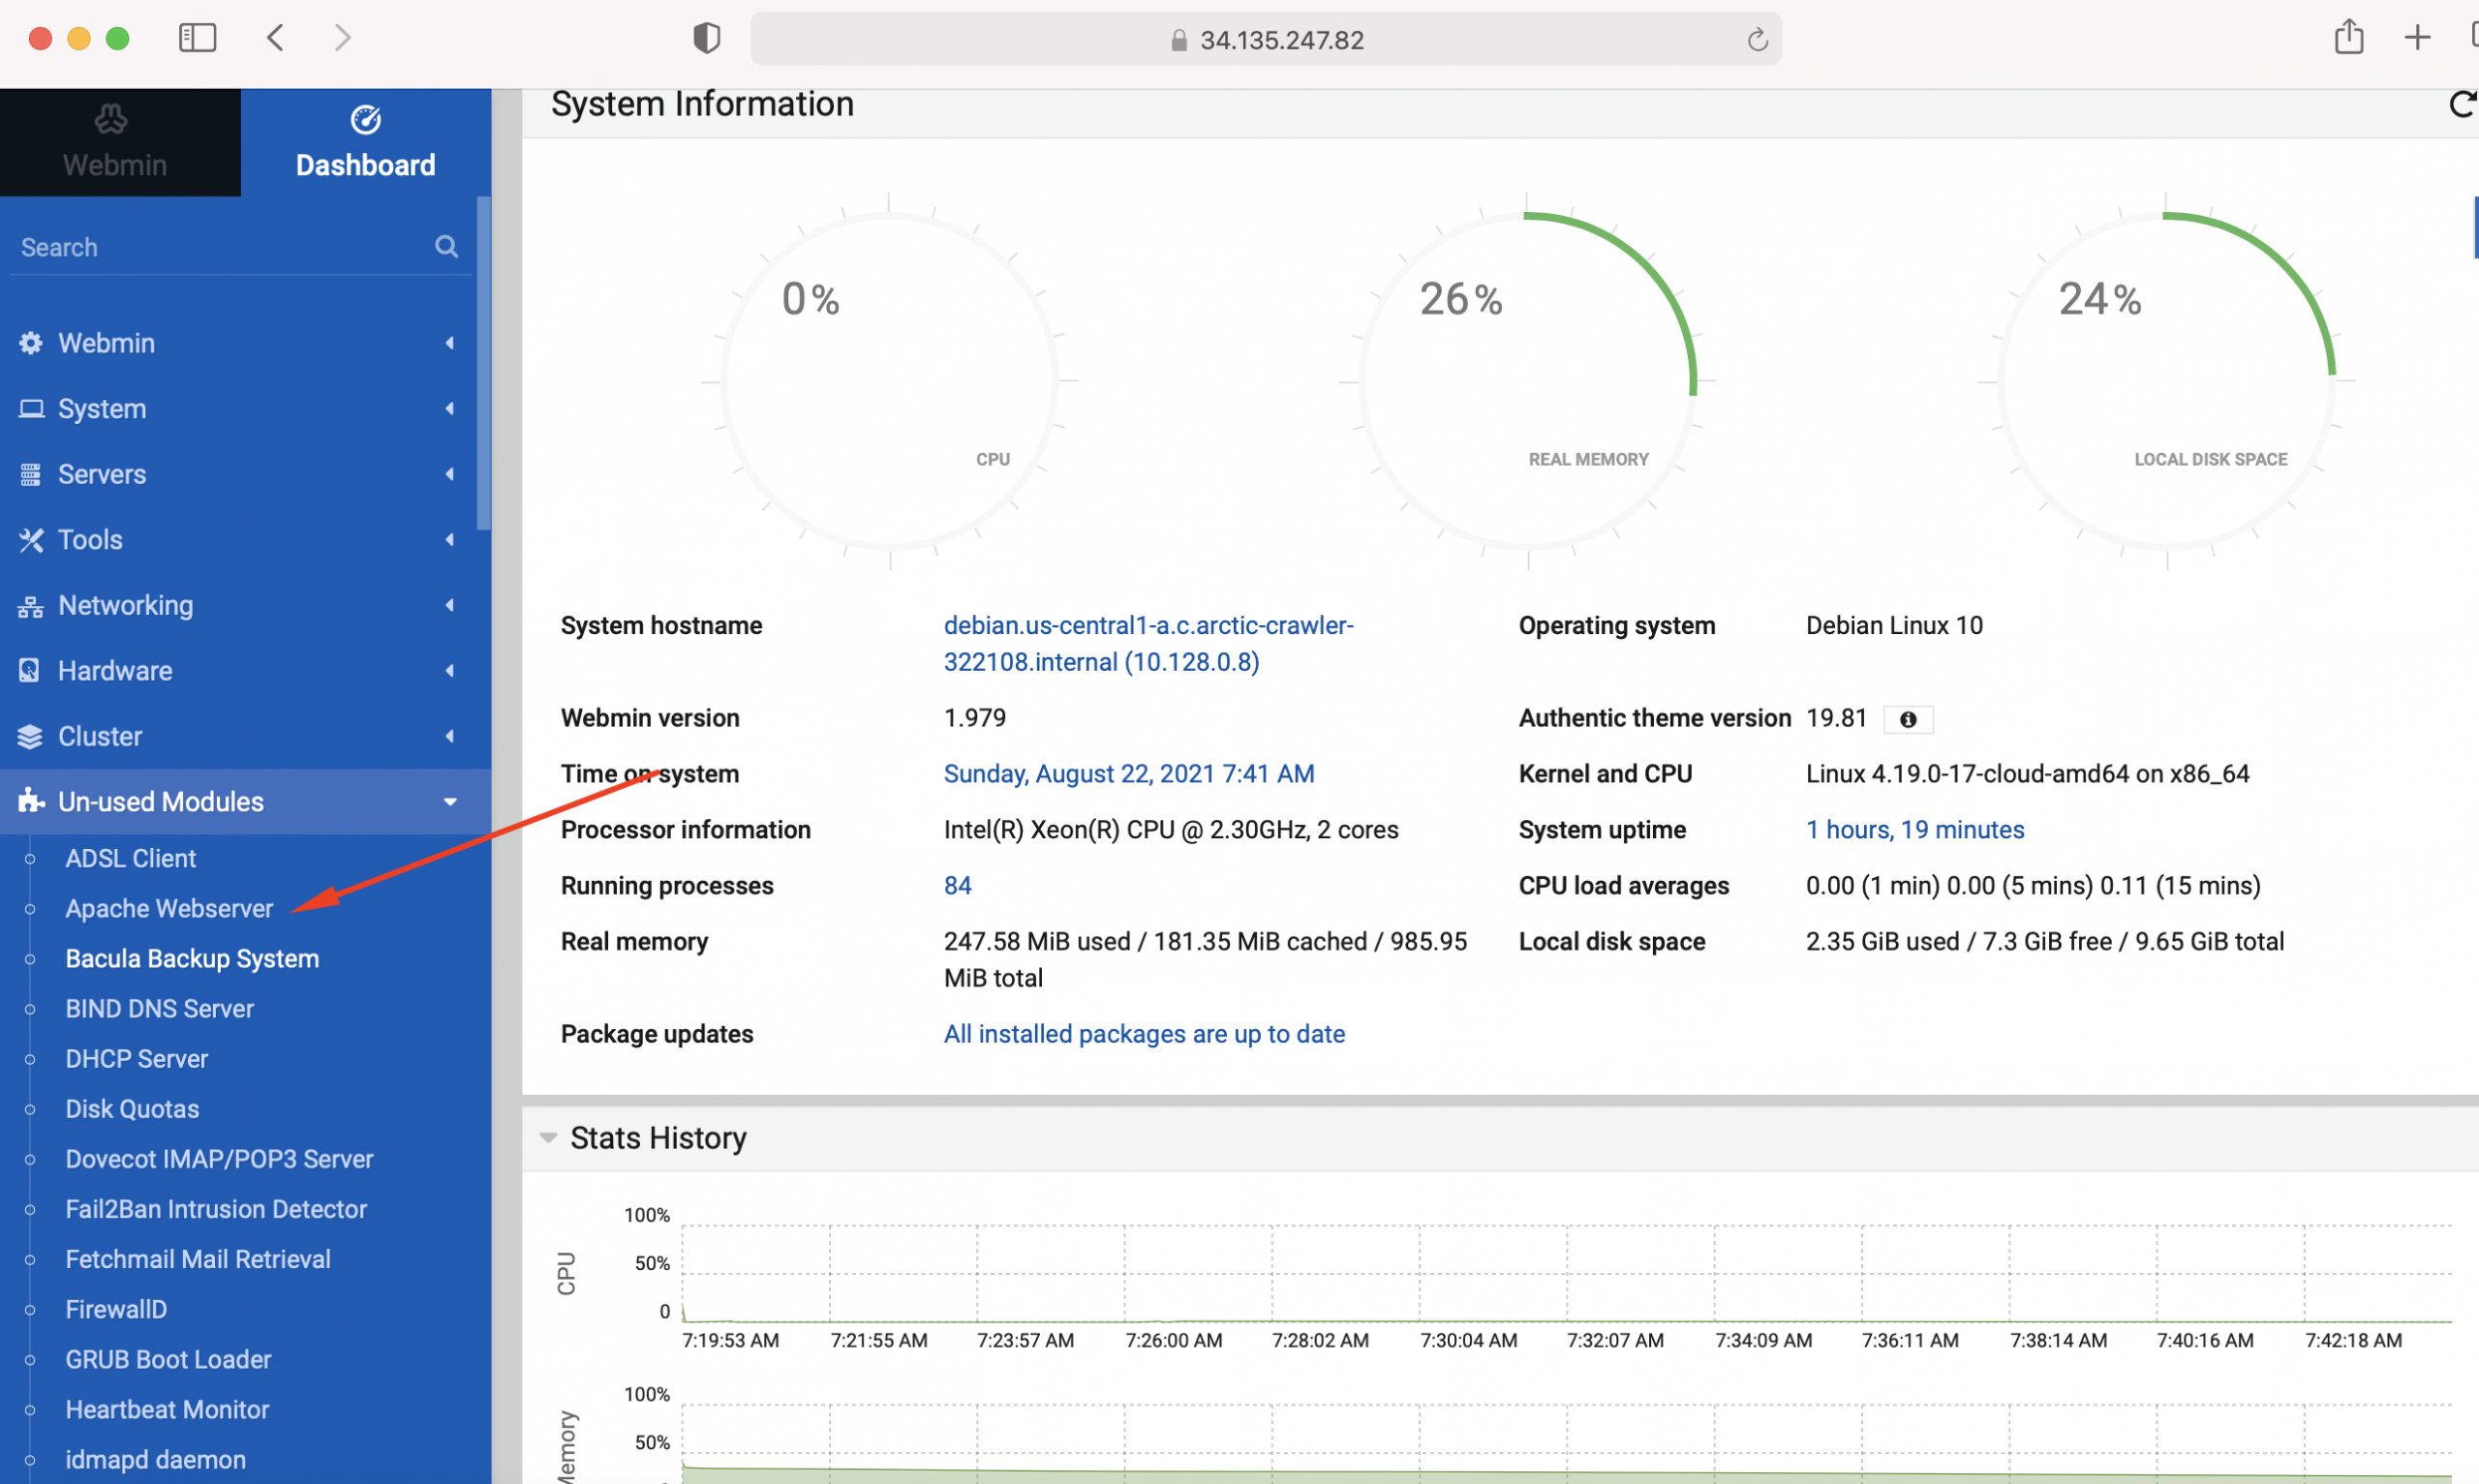Expand the Tools menu category
Screen dimensions: 2479x1484
pos(245,540)
